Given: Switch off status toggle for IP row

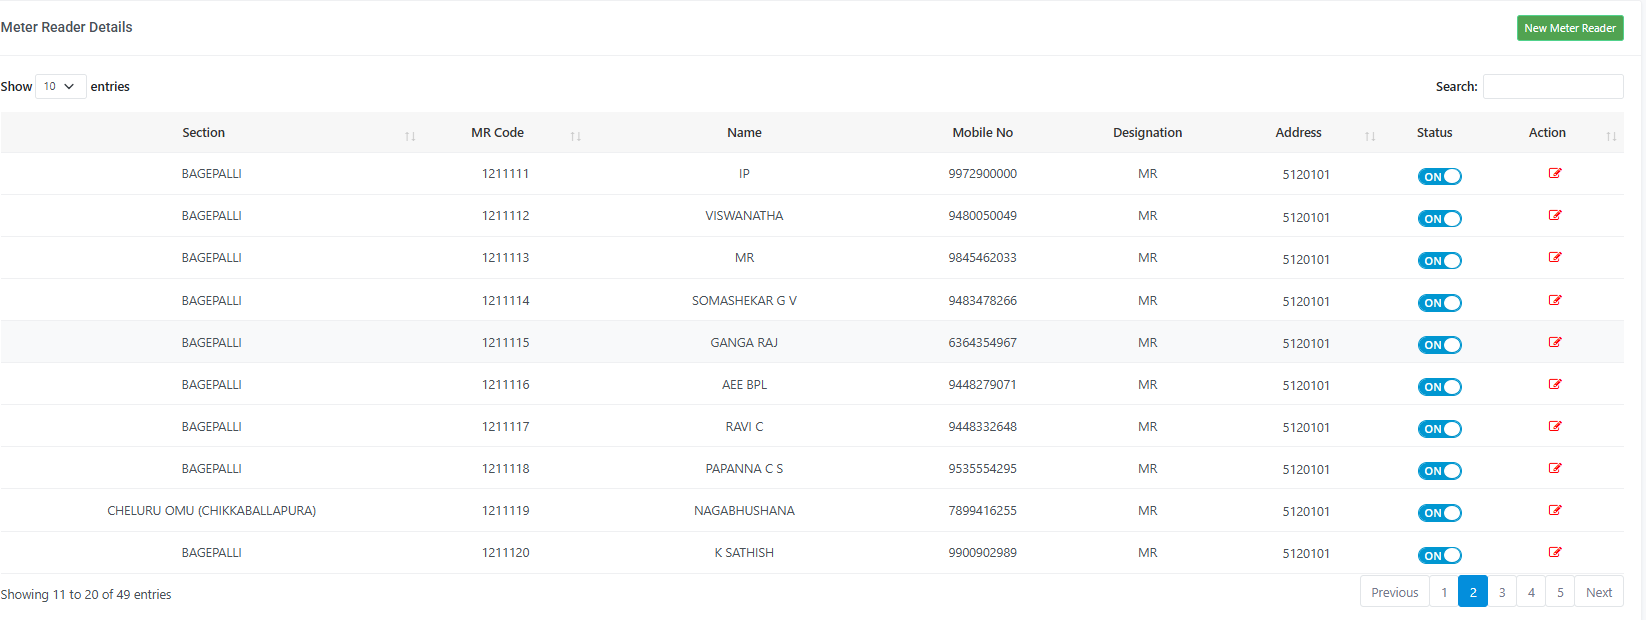Looking at the screenshot, I should [x=1439, y=177].
